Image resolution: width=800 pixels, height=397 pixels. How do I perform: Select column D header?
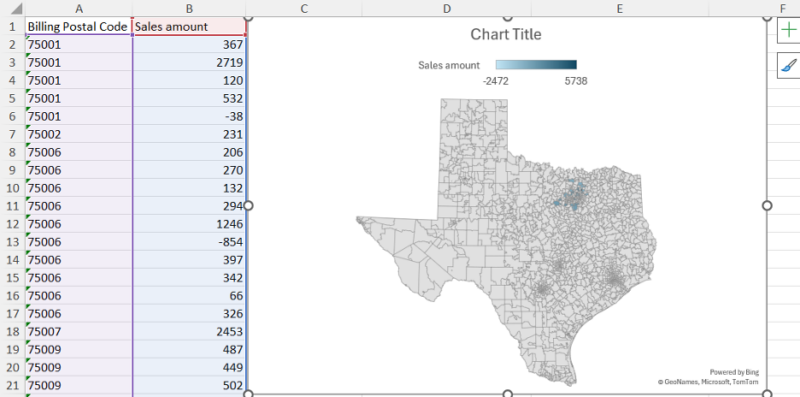click(x=447, y=9)
